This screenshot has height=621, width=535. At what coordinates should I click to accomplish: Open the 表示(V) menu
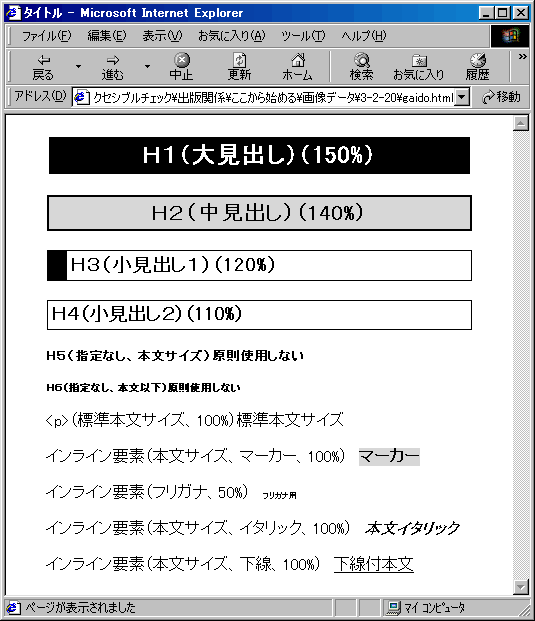click(162, 36)
